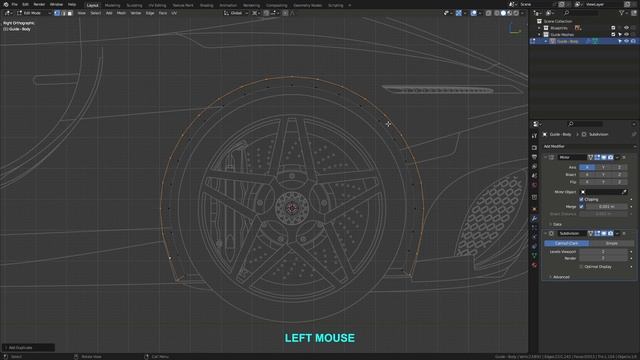
Task: Toggle the snapping magnet icon
Action: point(266,13)
